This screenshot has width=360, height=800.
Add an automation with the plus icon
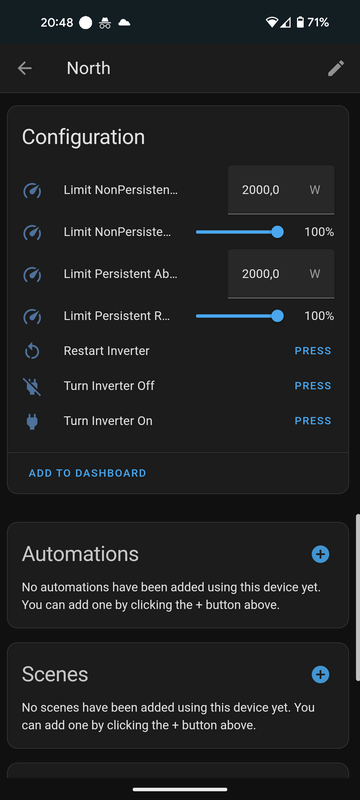pos(320,554)
